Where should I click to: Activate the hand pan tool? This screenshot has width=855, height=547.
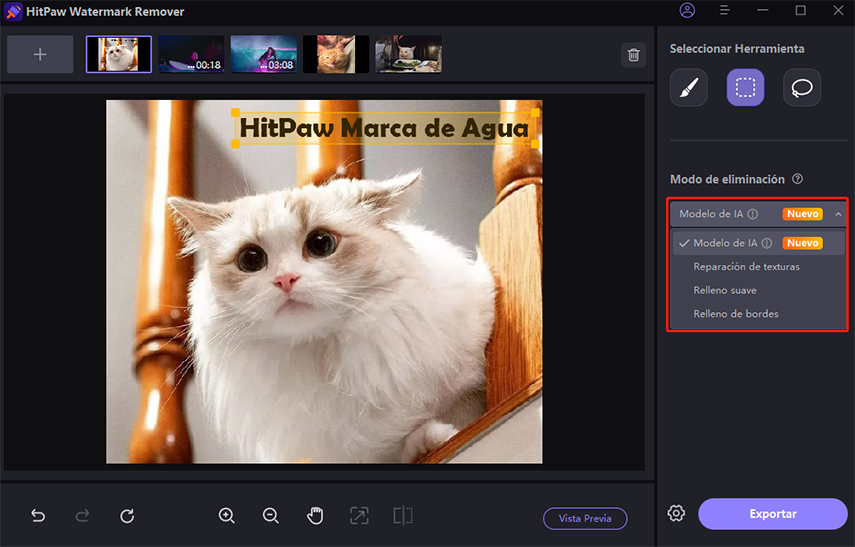tap(315, 516)
